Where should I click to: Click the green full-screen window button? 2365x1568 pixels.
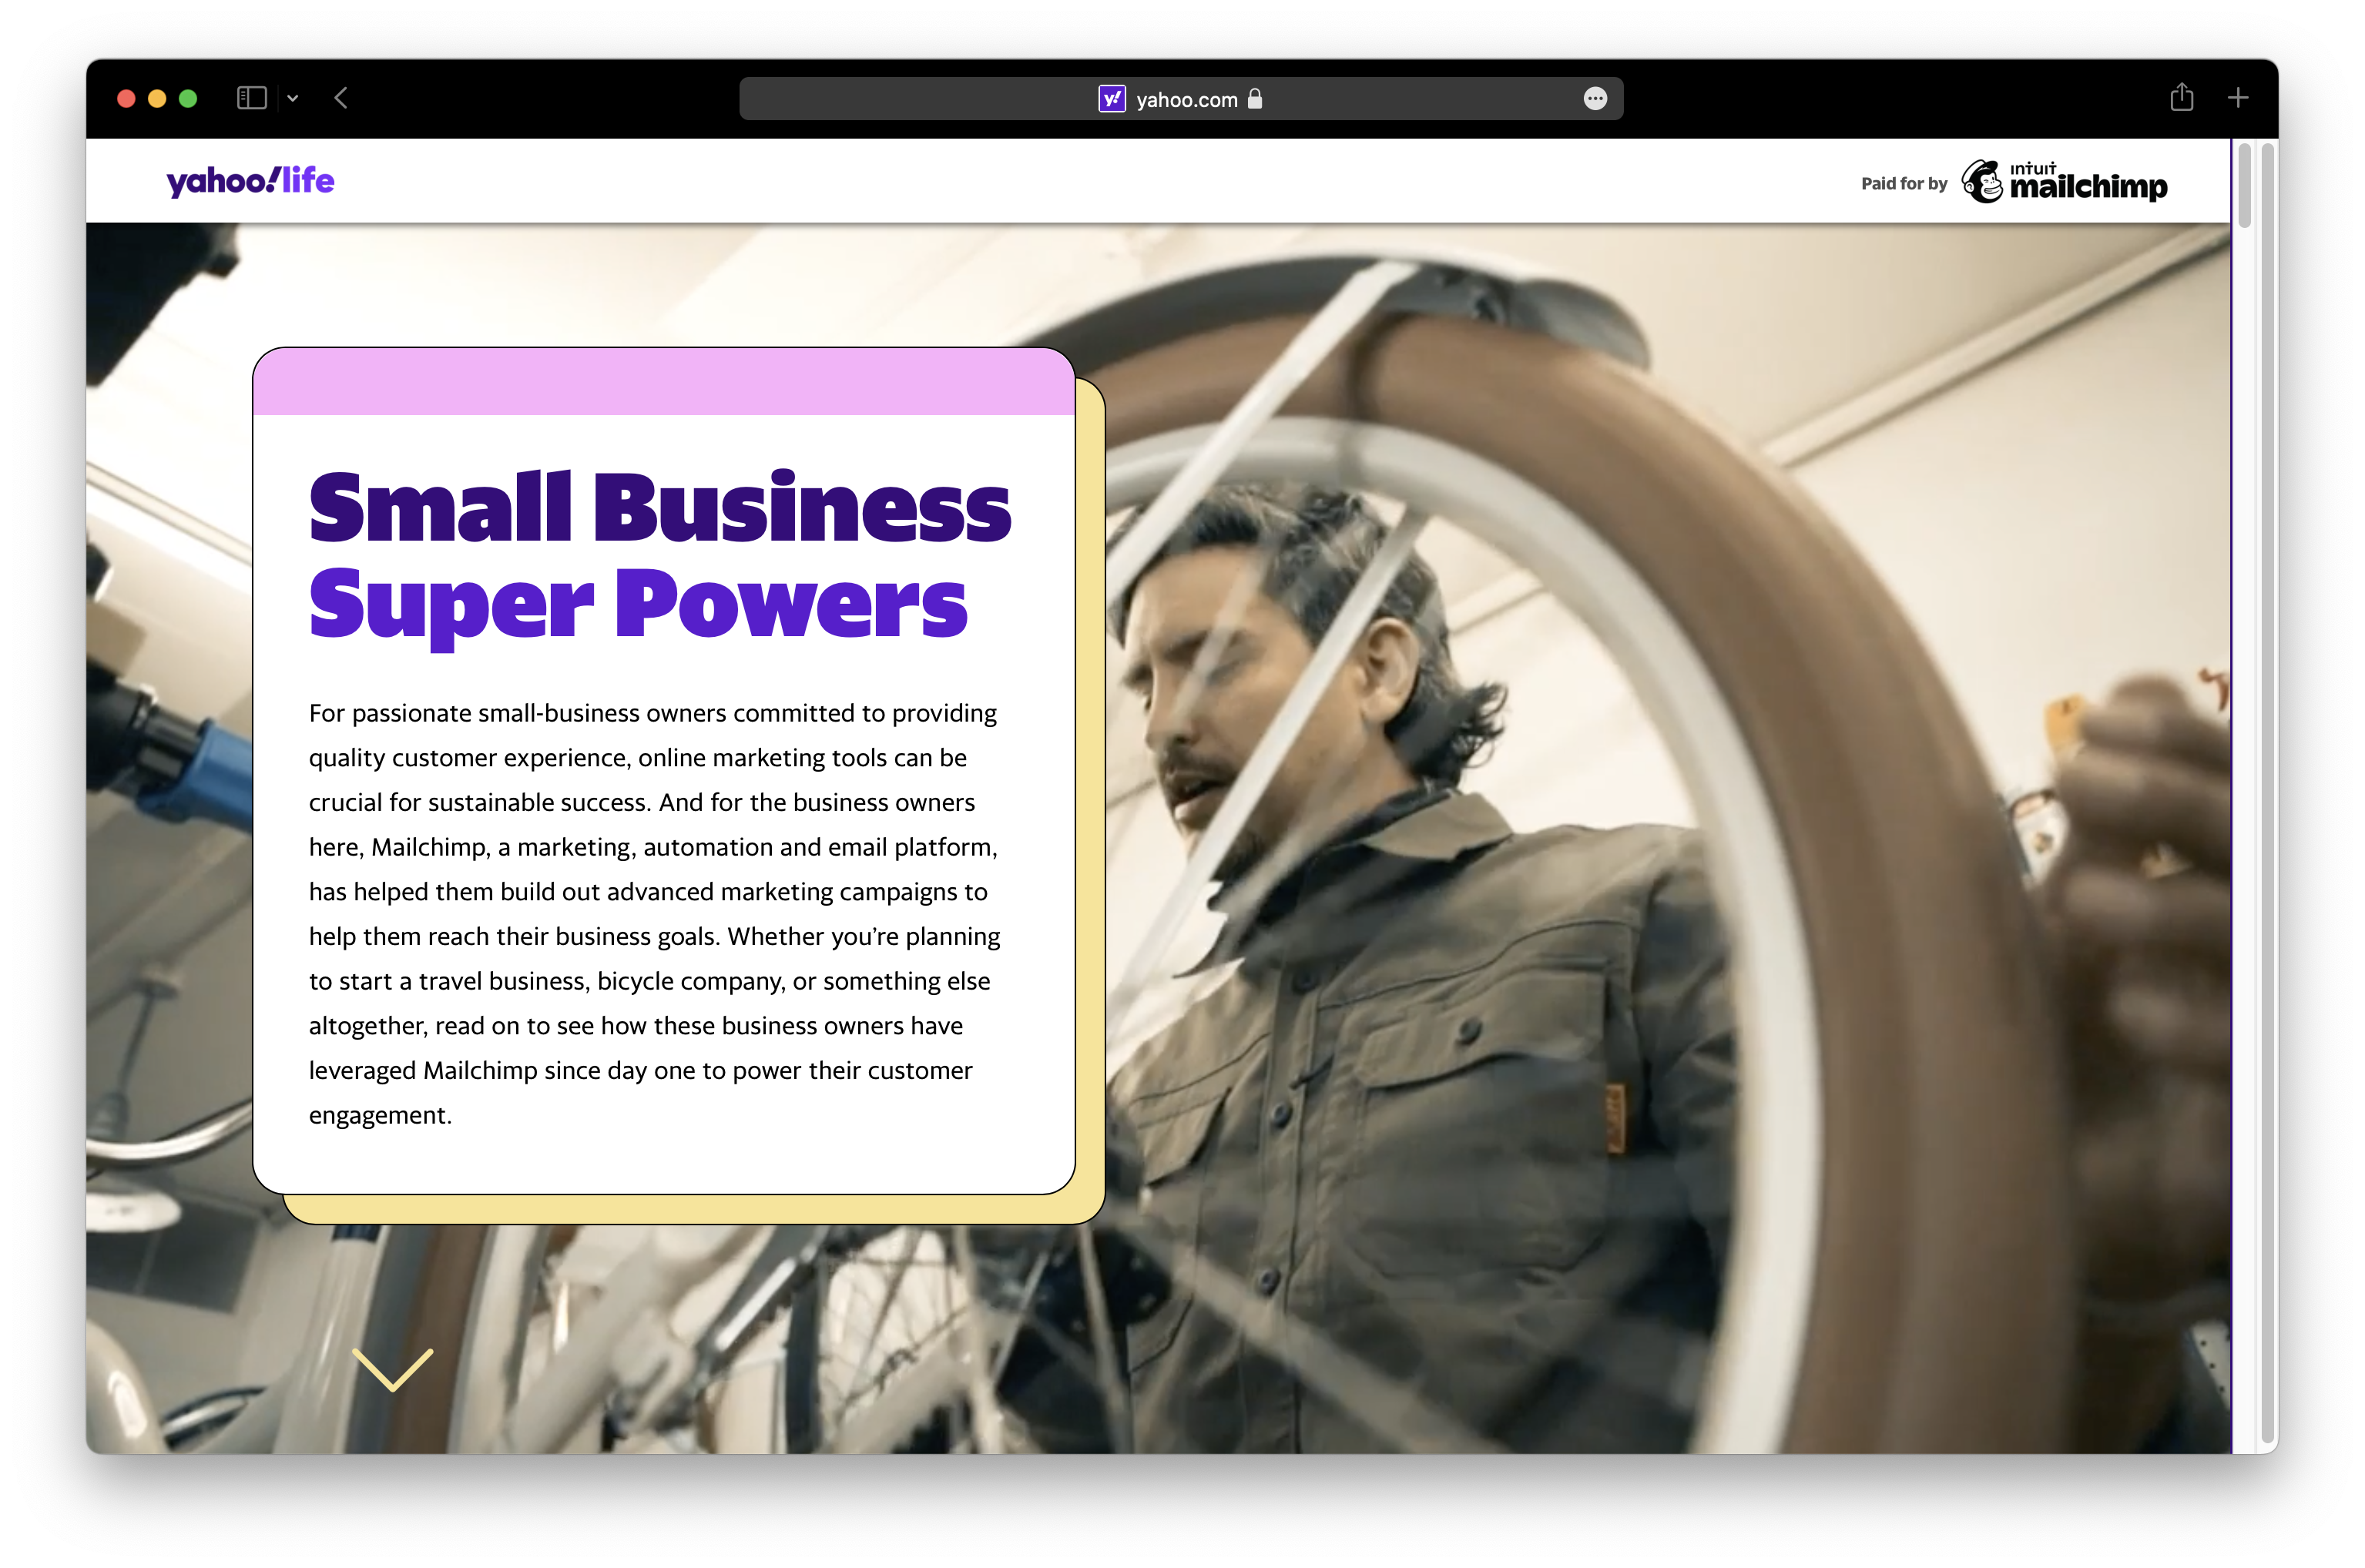point(188,98)
